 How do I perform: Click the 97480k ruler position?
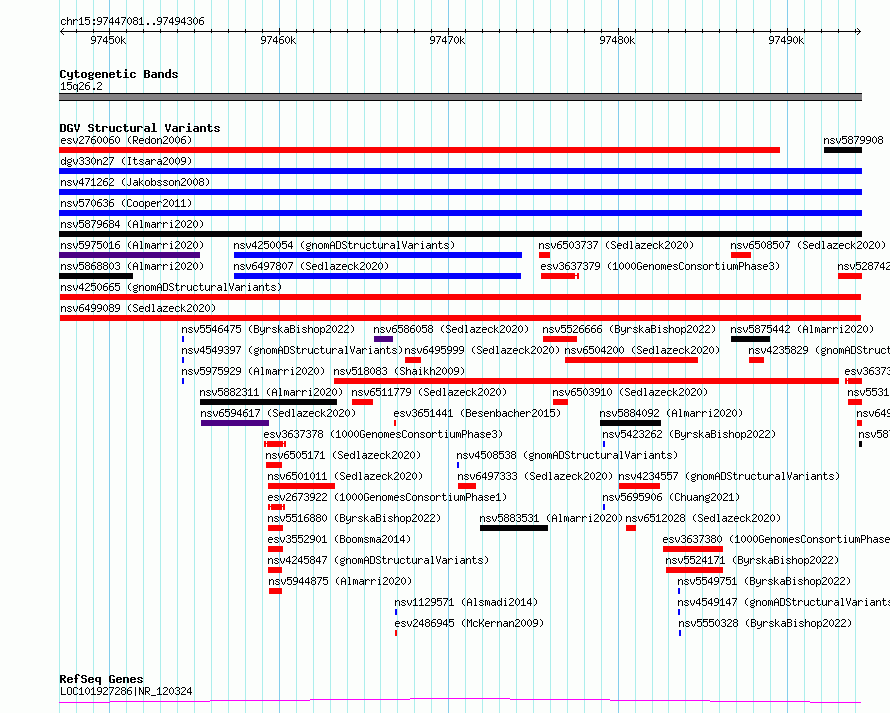617,40
